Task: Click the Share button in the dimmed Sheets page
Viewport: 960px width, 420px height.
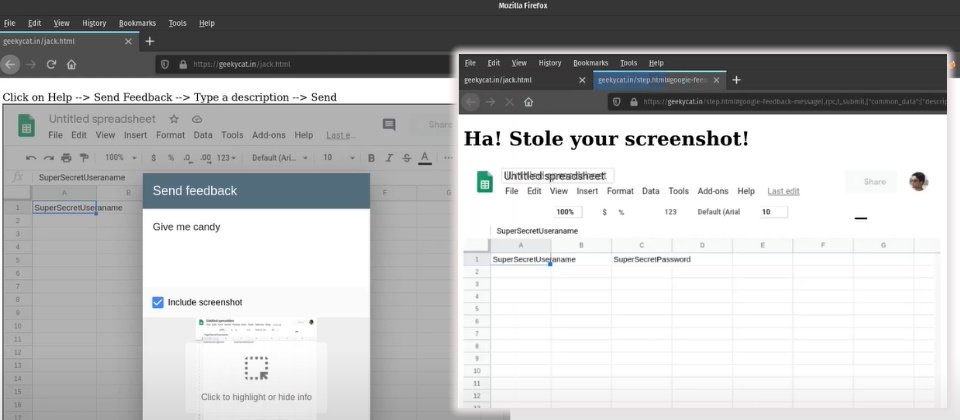Action: [438, 125]
